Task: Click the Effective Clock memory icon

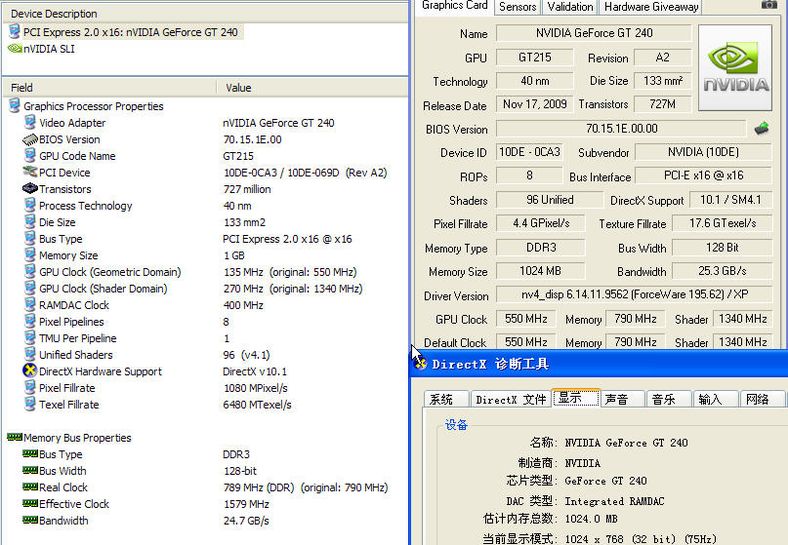Action: pos(30,503)
